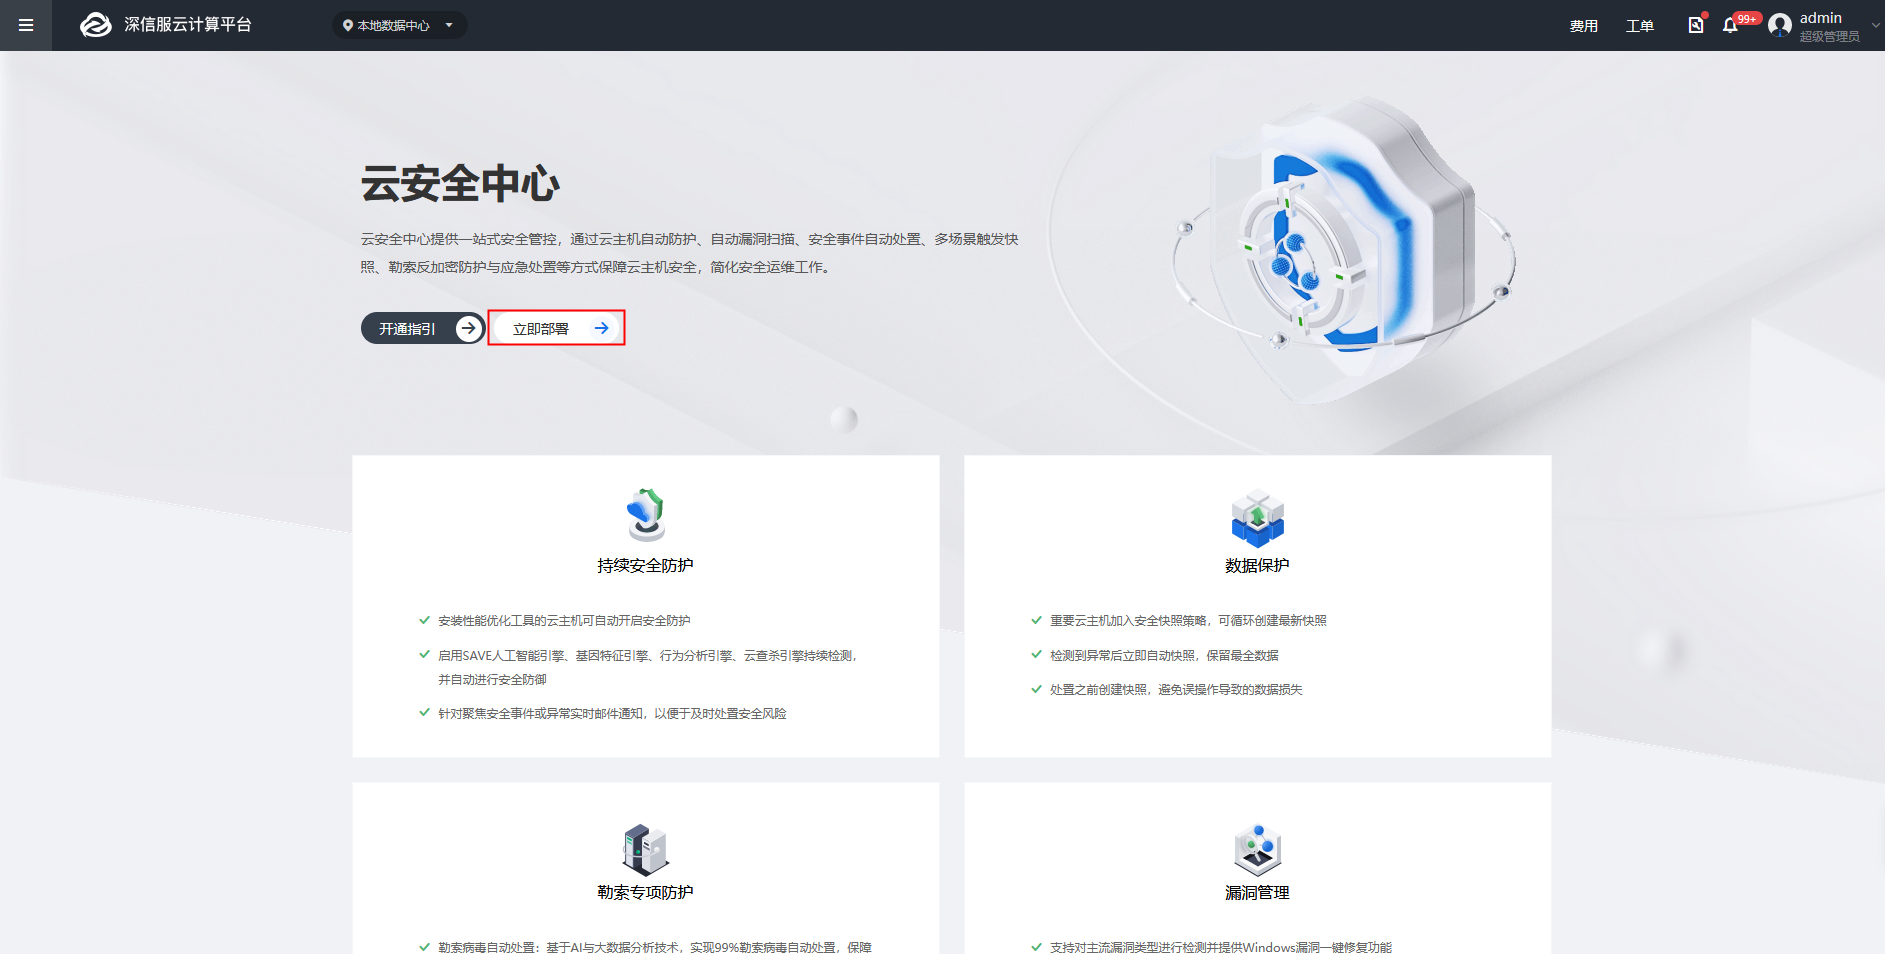Click the 勒索专项防护 server icon

646,850
